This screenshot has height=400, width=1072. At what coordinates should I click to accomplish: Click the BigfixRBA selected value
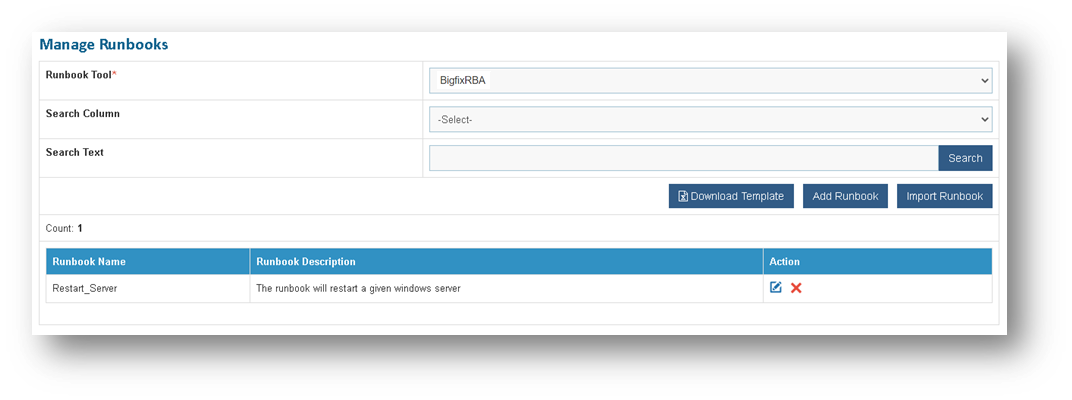(x=462, y=80)
